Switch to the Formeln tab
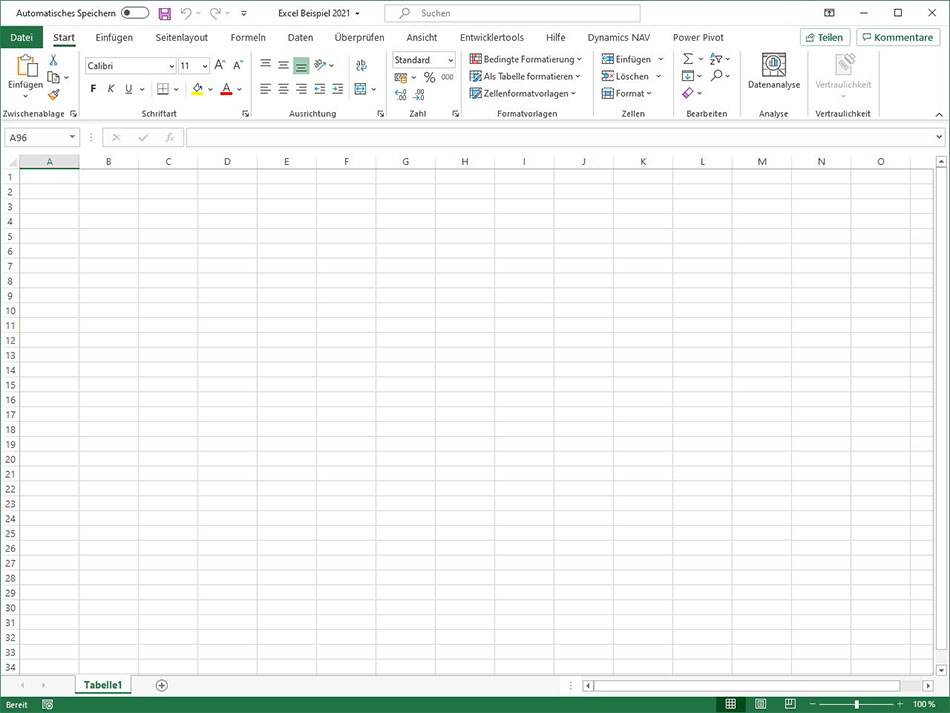The height and width of the screenshot is (713, 950). [x=248, y=38]
